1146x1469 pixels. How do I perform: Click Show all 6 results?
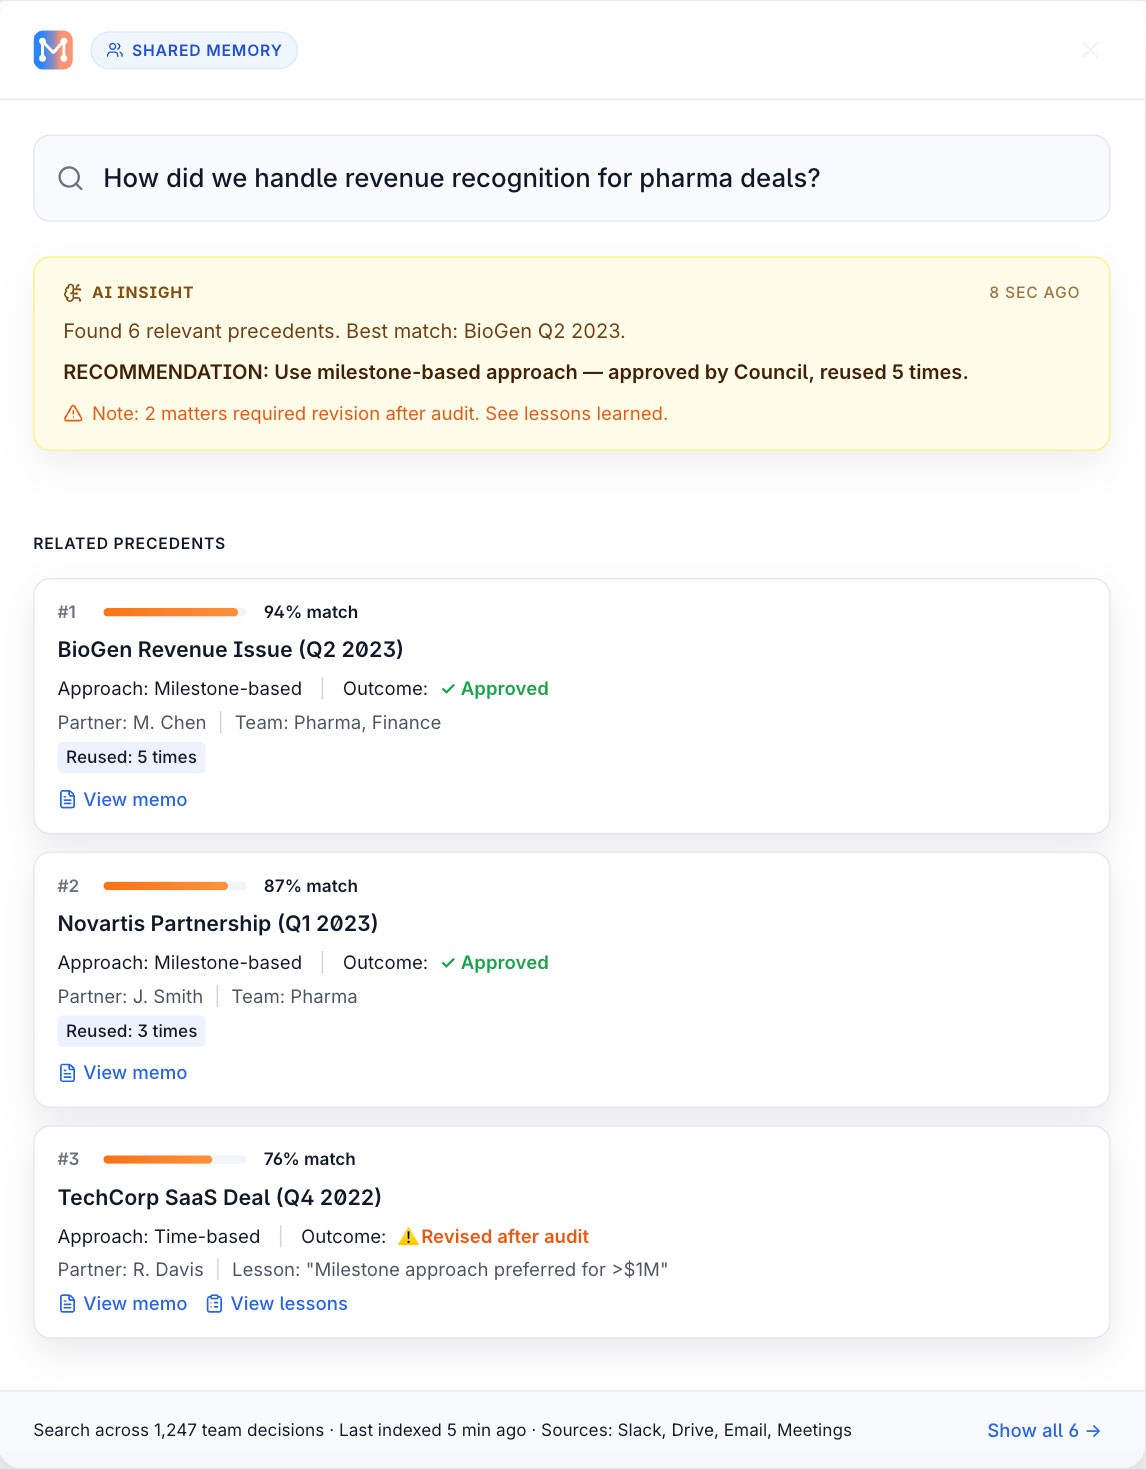tap(1044, 1430)
